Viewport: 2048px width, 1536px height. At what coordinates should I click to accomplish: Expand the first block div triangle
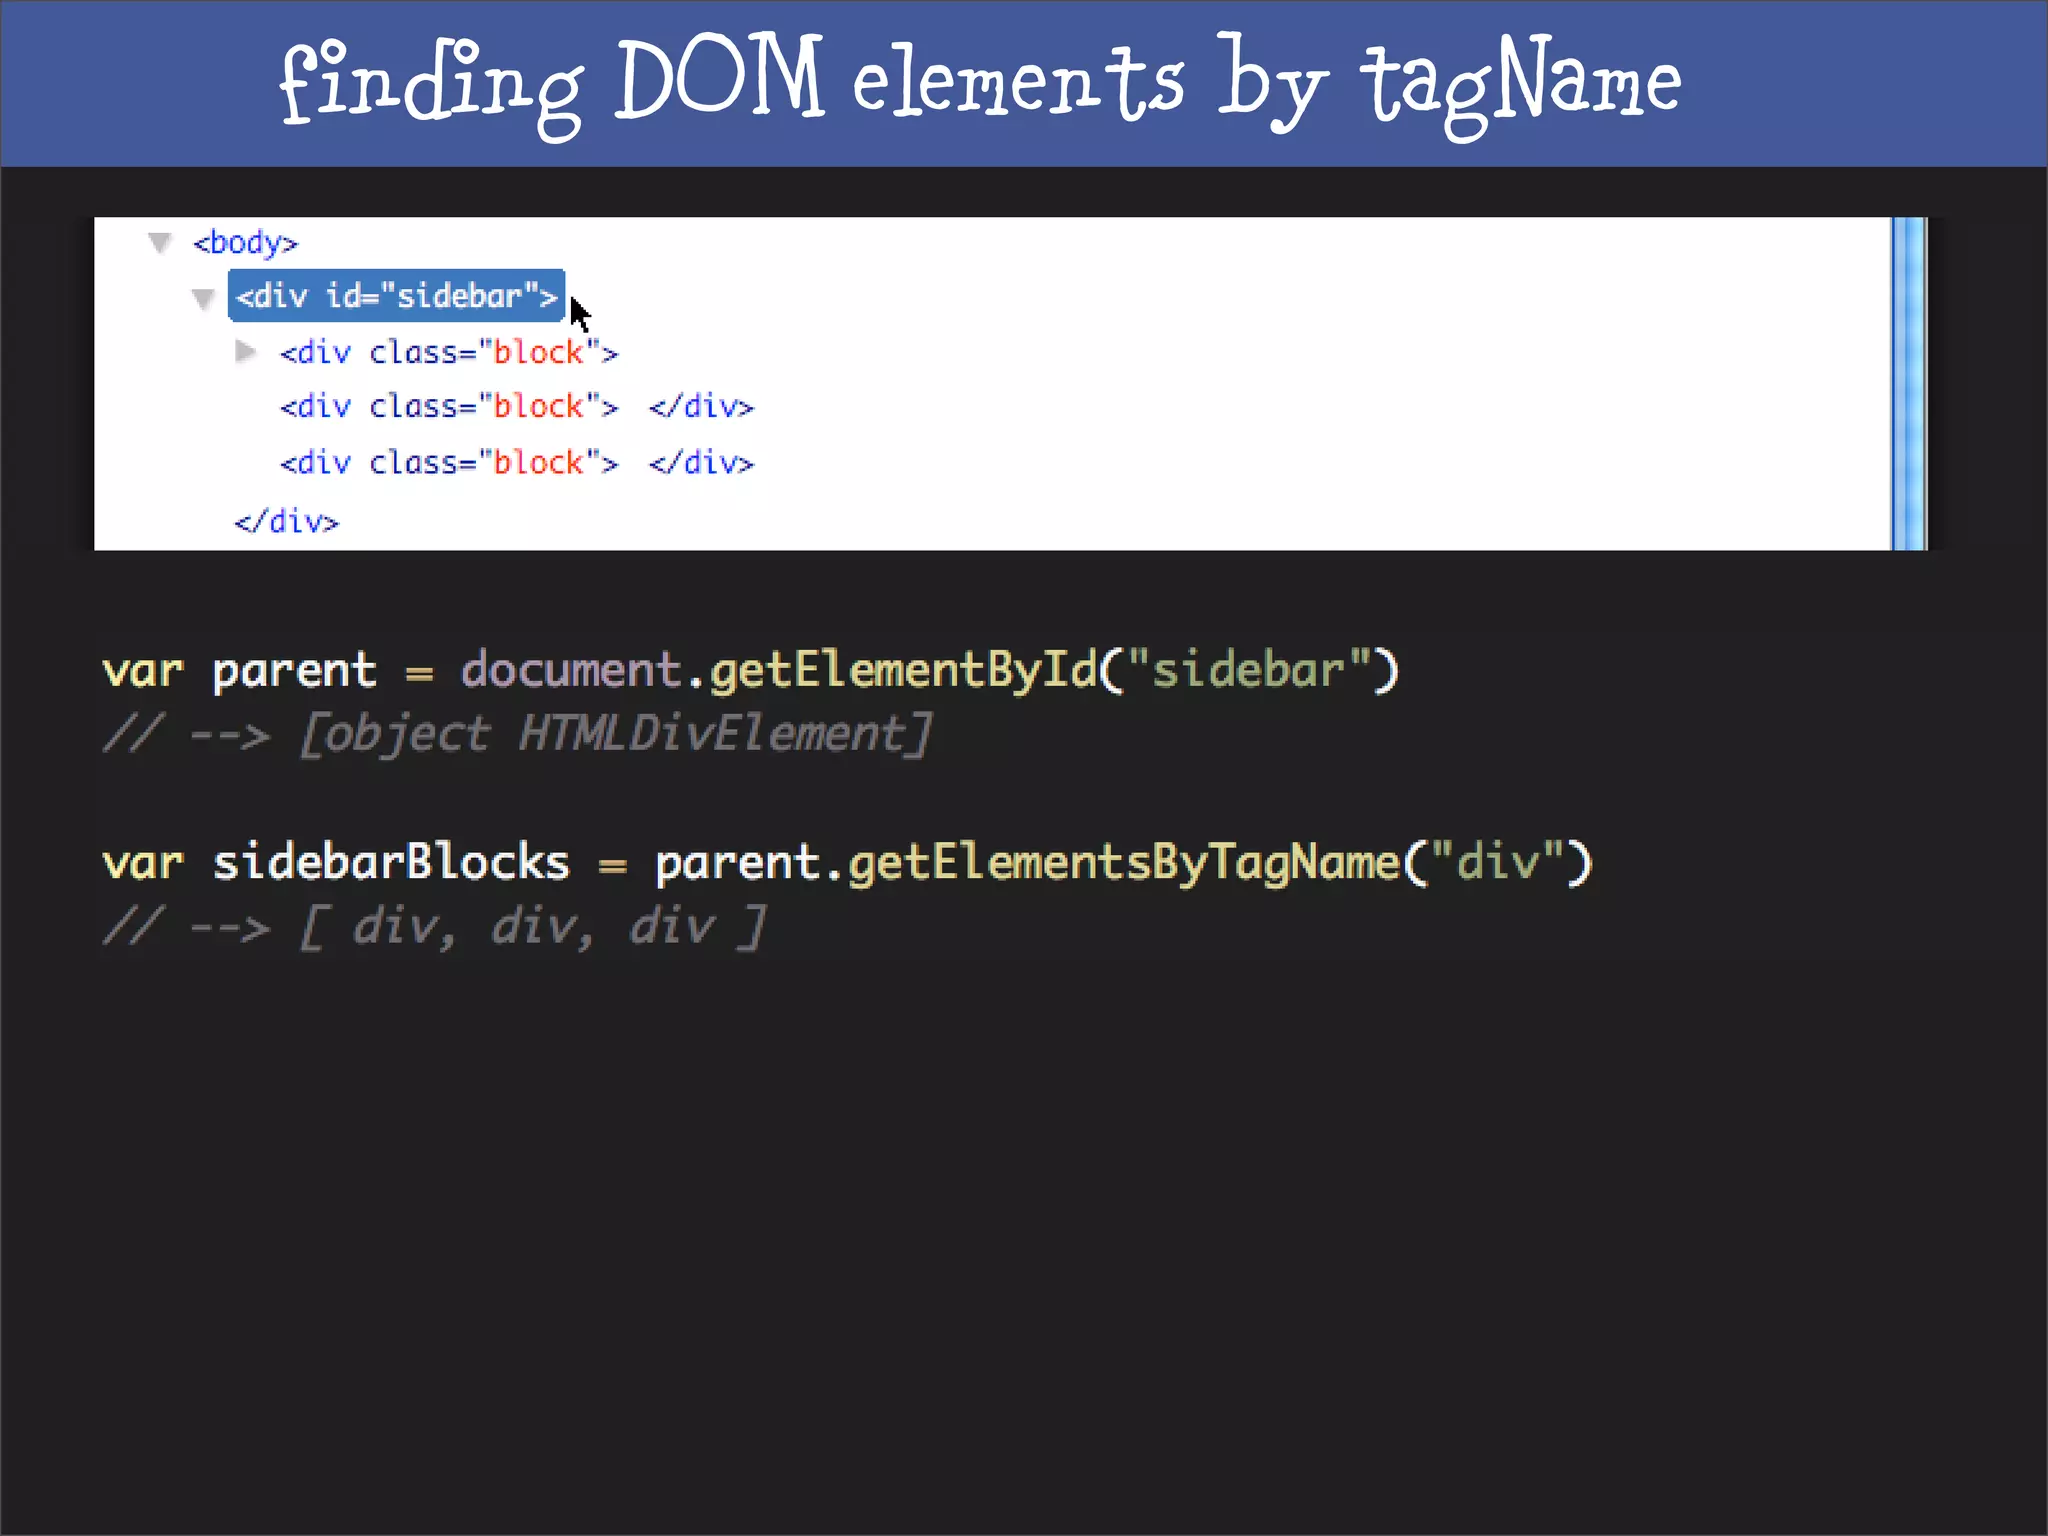tap(246, 351)
